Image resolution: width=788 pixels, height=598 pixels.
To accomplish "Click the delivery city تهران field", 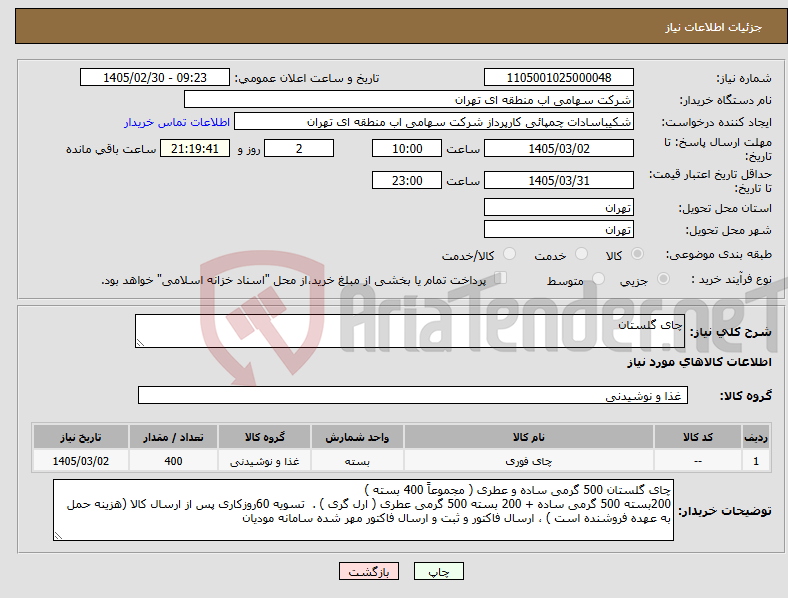I will click(x=558, y=229).
